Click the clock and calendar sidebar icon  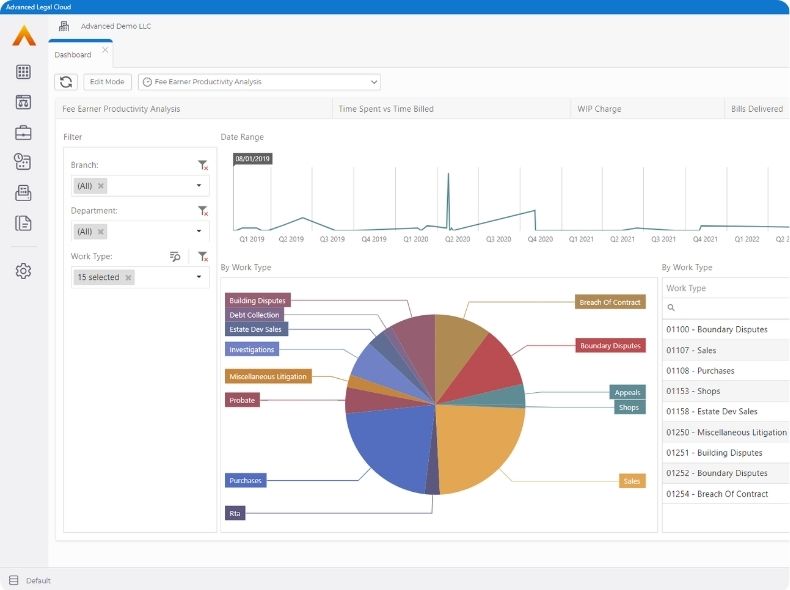point(23,162)
